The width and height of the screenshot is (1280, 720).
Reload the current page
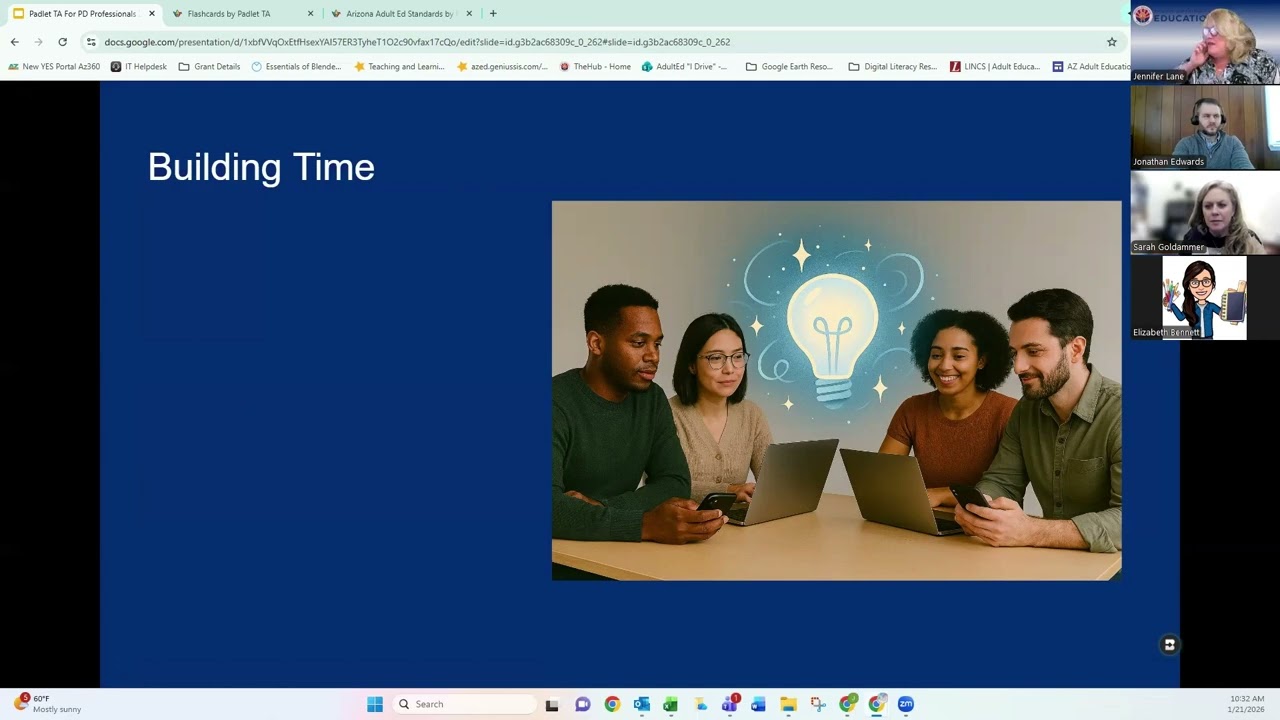[62, 42]
